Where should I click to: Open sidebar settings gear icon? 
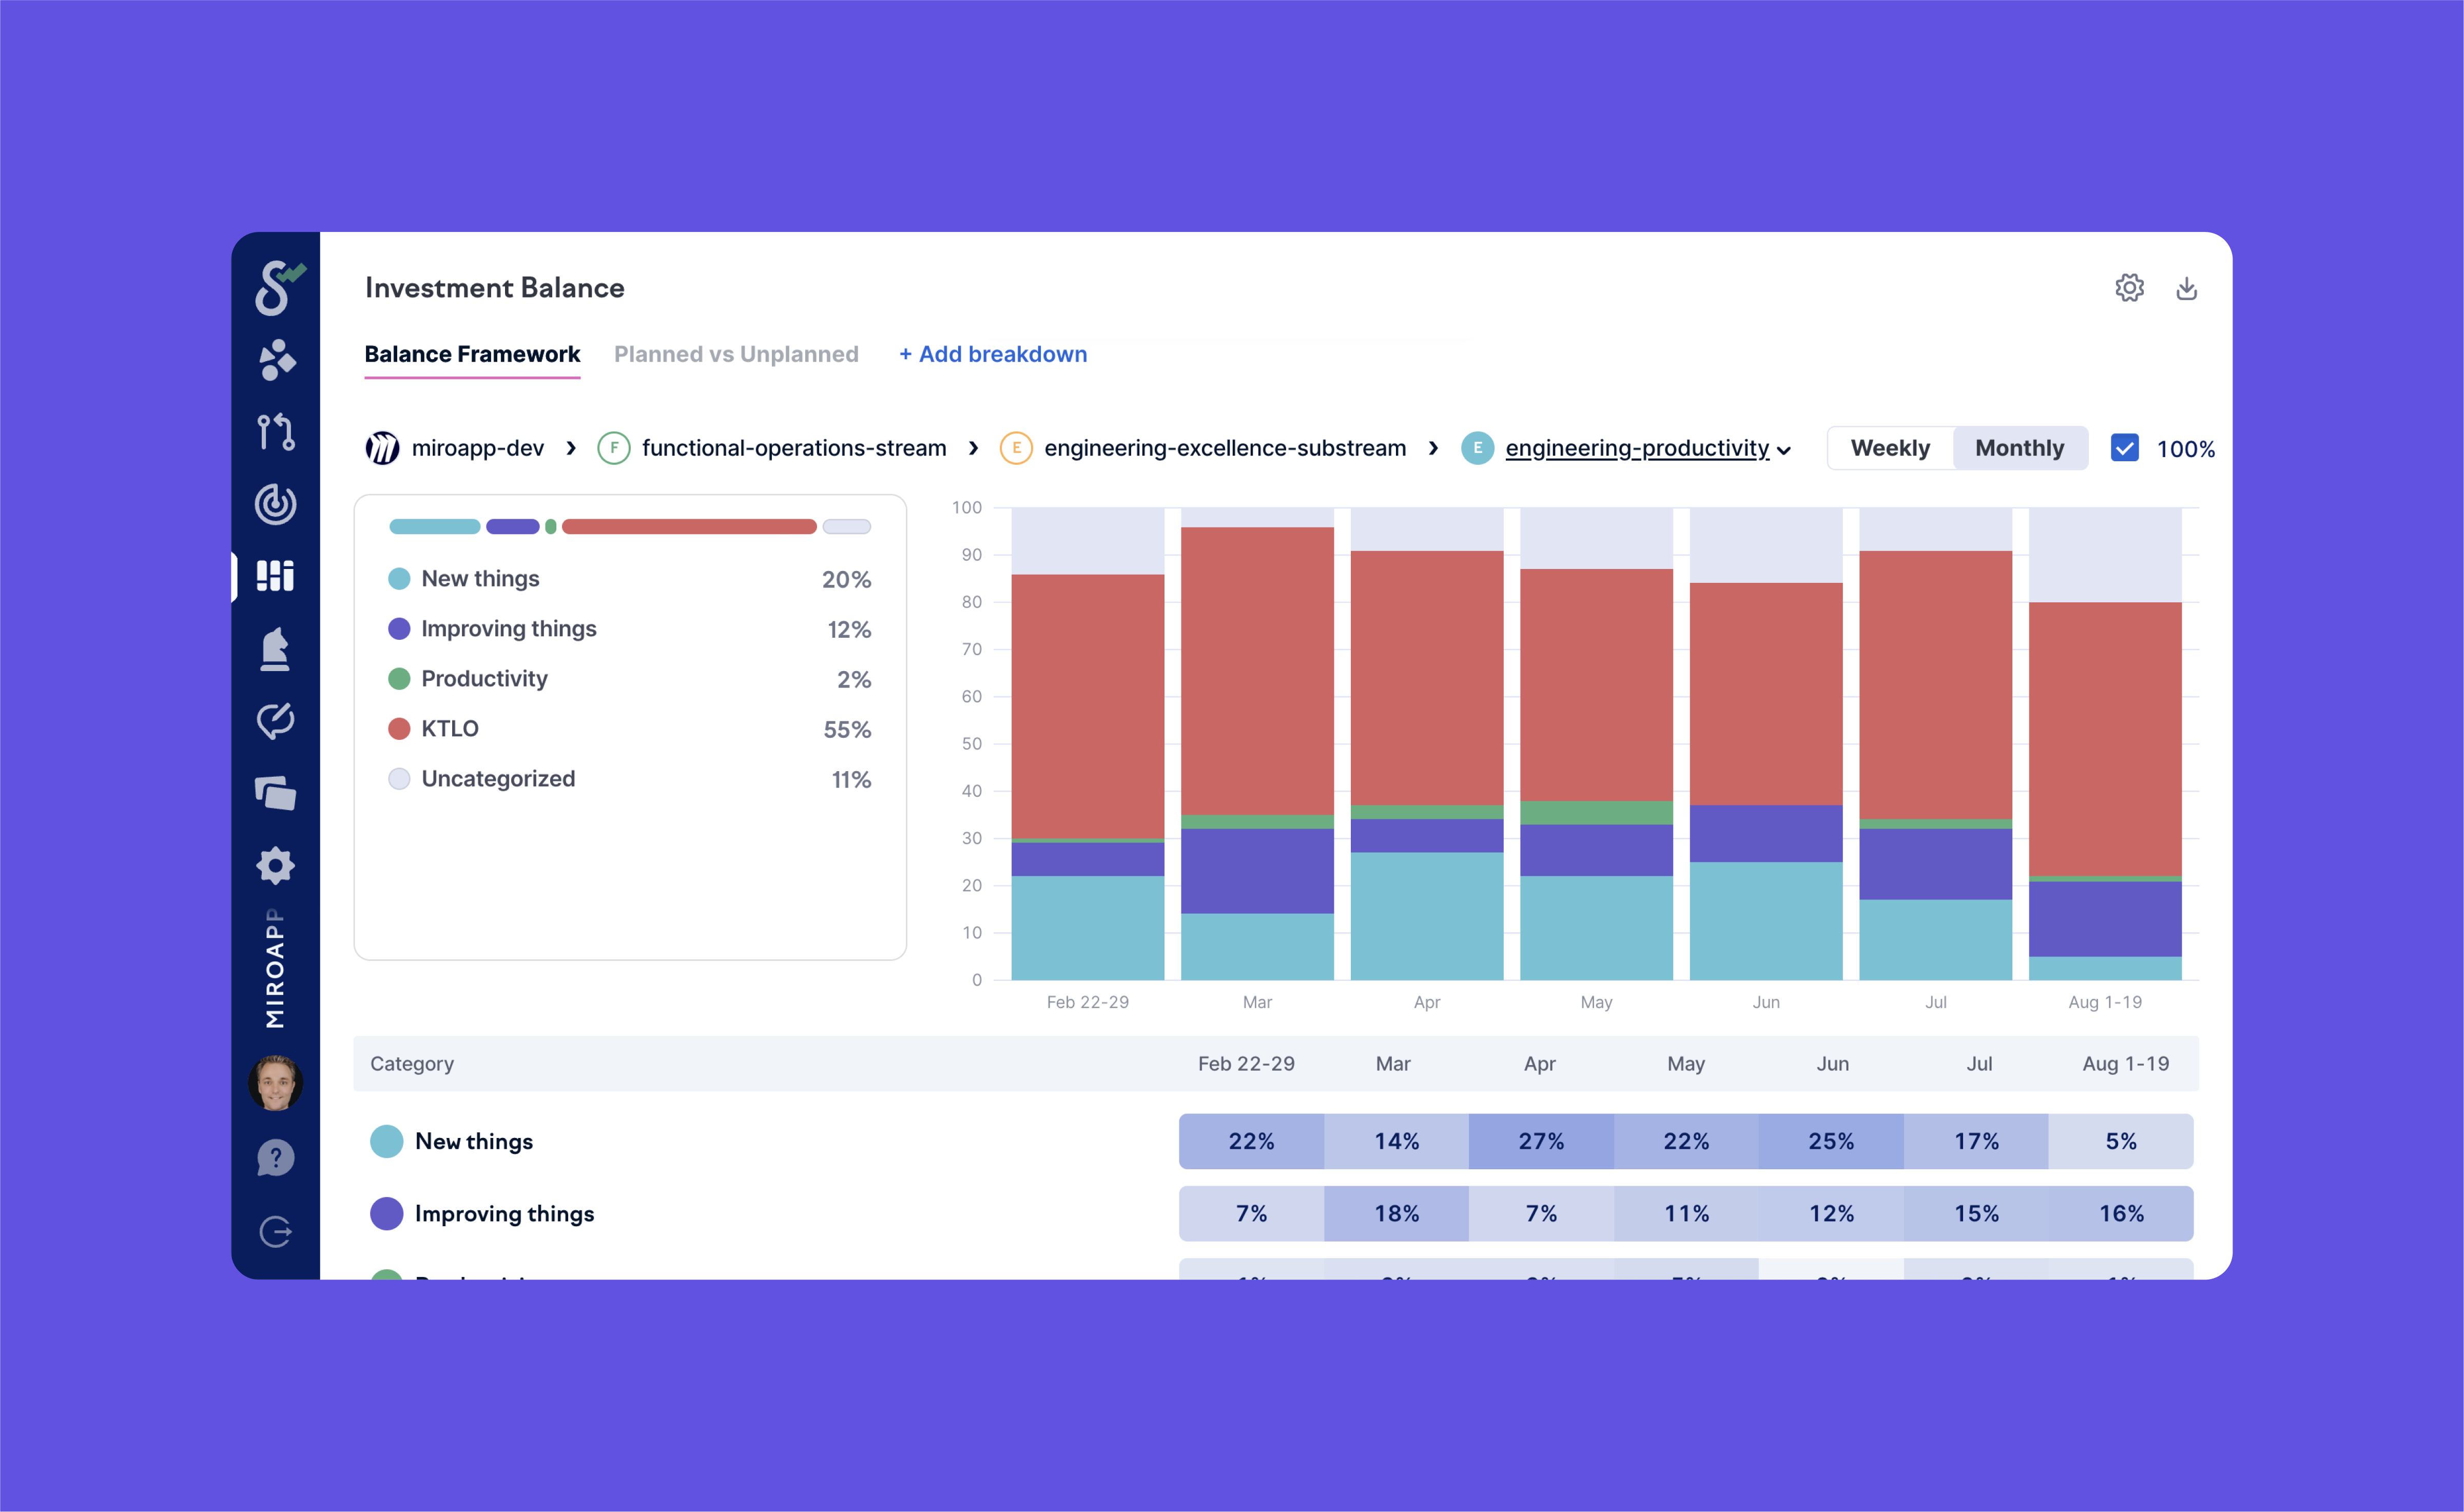pos(275,865)
